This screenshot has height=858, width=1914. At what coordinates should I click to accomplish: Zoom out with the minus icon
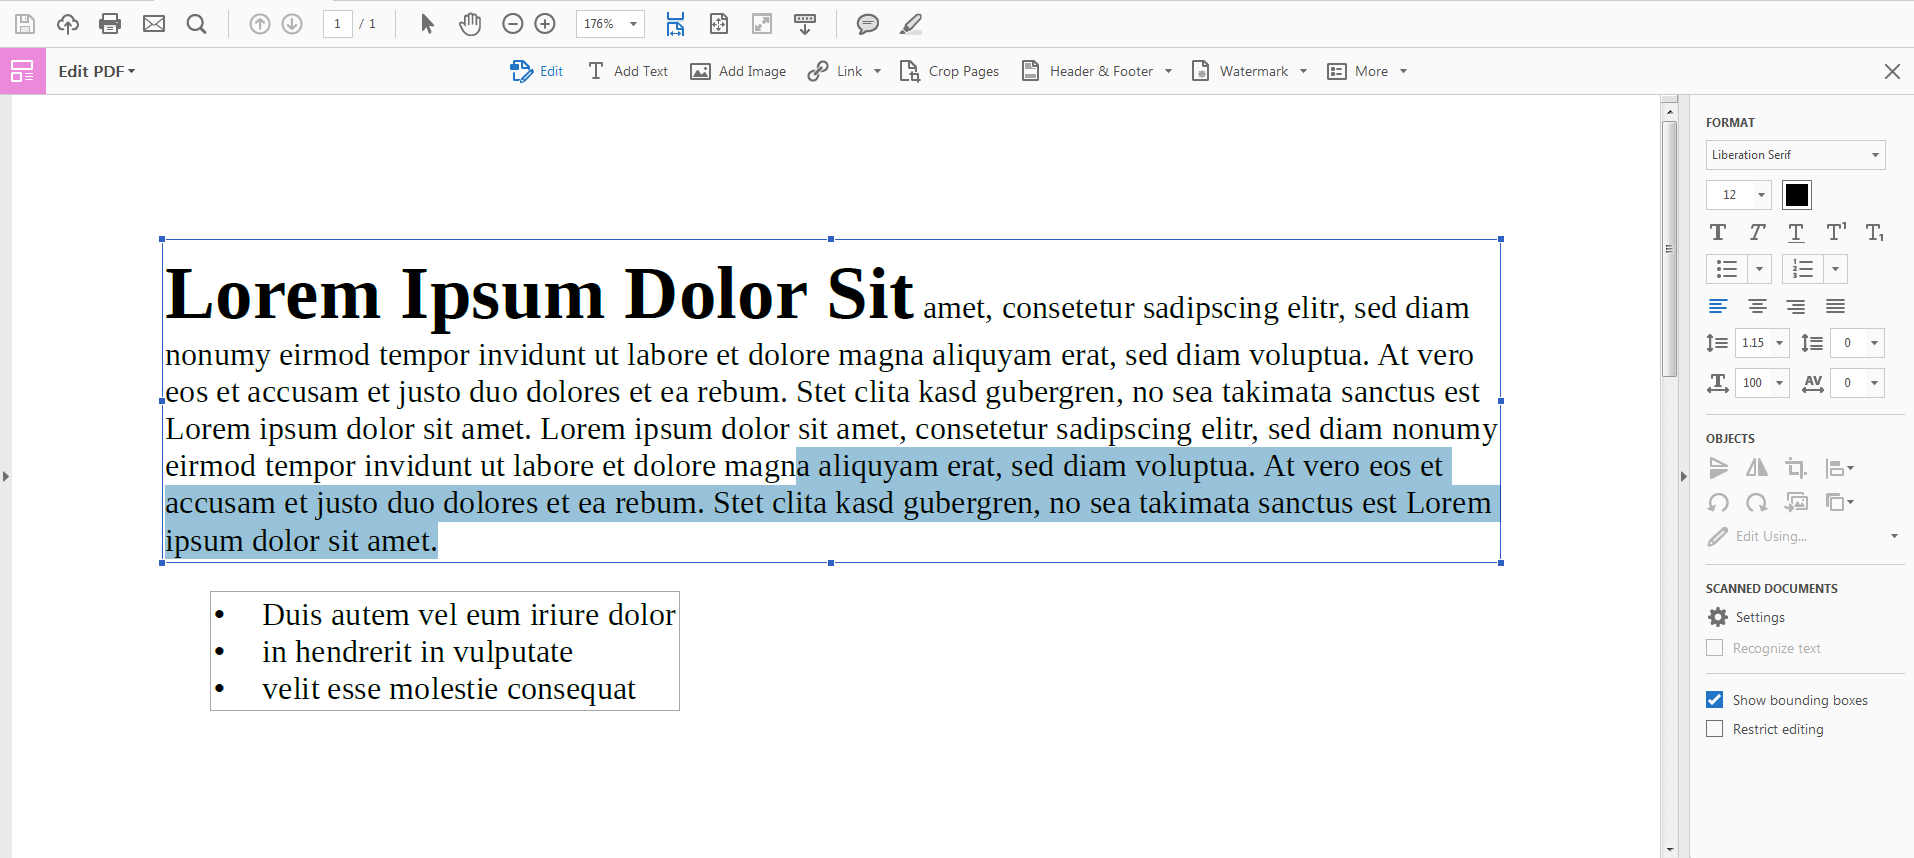coord(513,24)
